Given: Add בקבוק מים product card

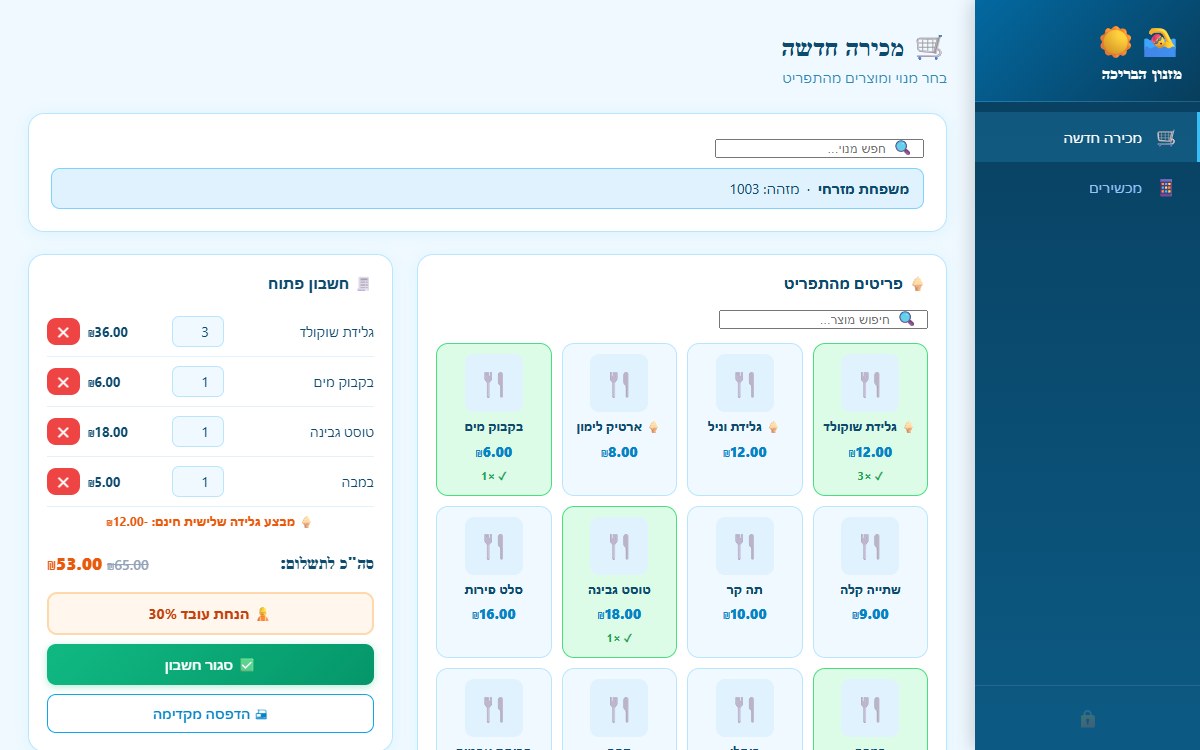Looking at the screenshot, I should (494, 419).
